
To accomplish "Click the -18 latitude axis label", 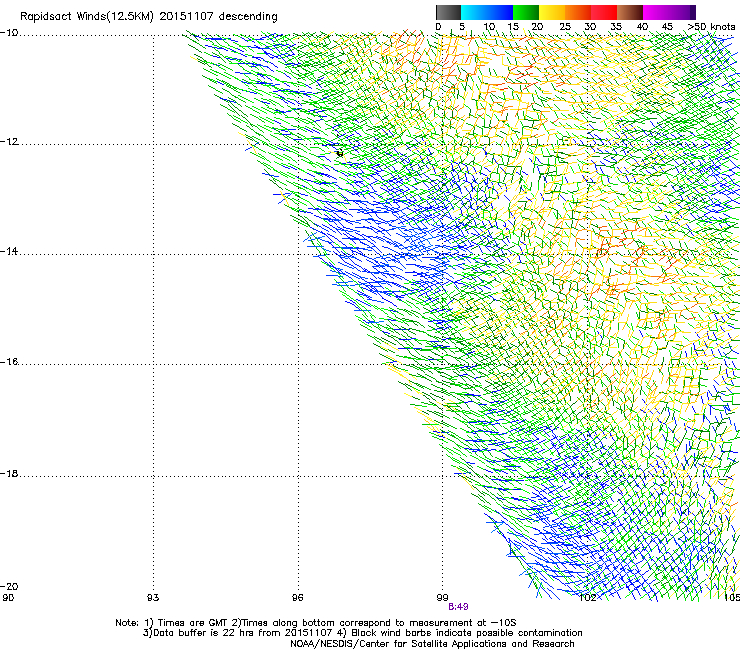I will pos(9,473).
